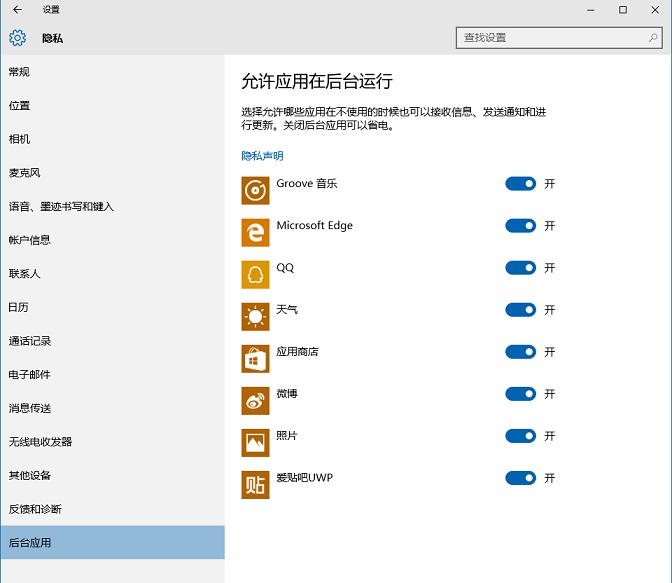Select 位置 in the sidebar
The image size is (672, 583).
(x=20, y=105)
